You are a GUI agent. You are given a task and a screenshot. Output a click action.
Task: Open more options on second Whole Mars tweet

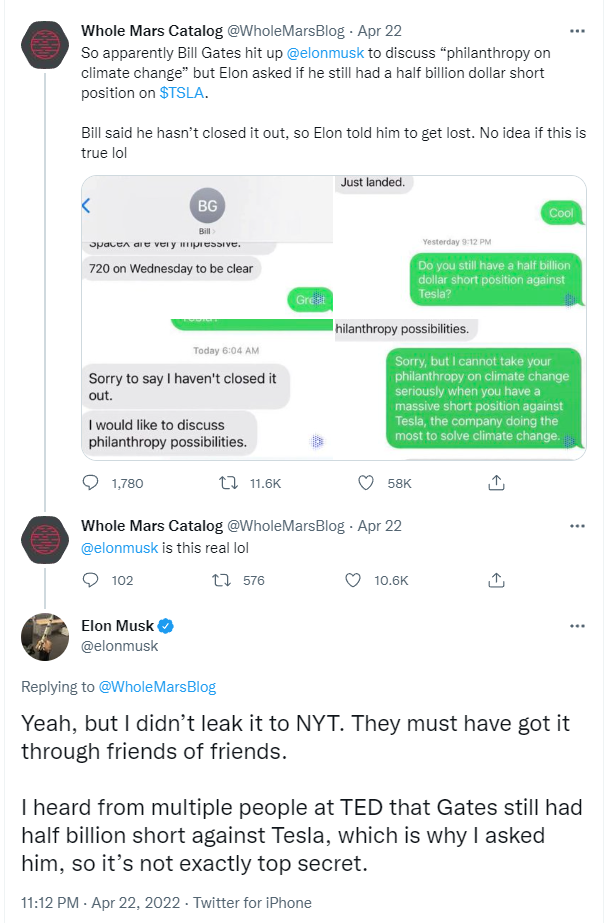pyautogui.click(x=577, y=525)
